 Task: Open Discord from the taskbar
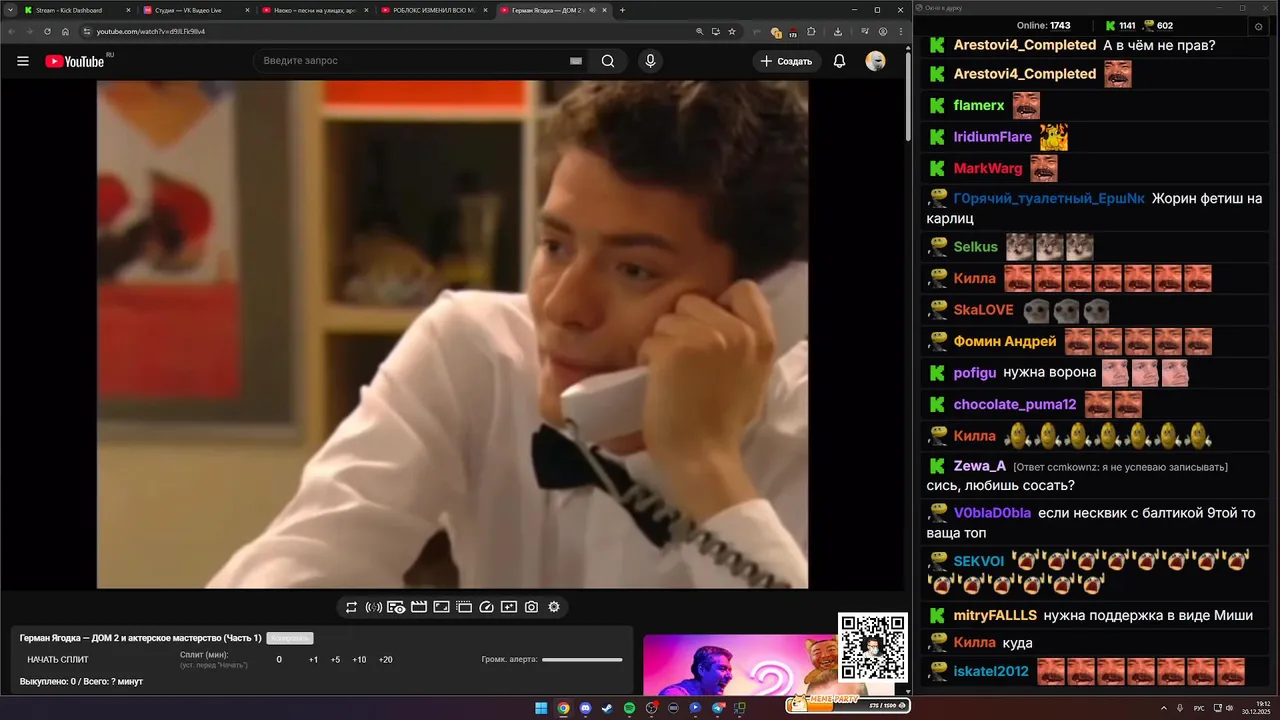[x=585, y=708]
